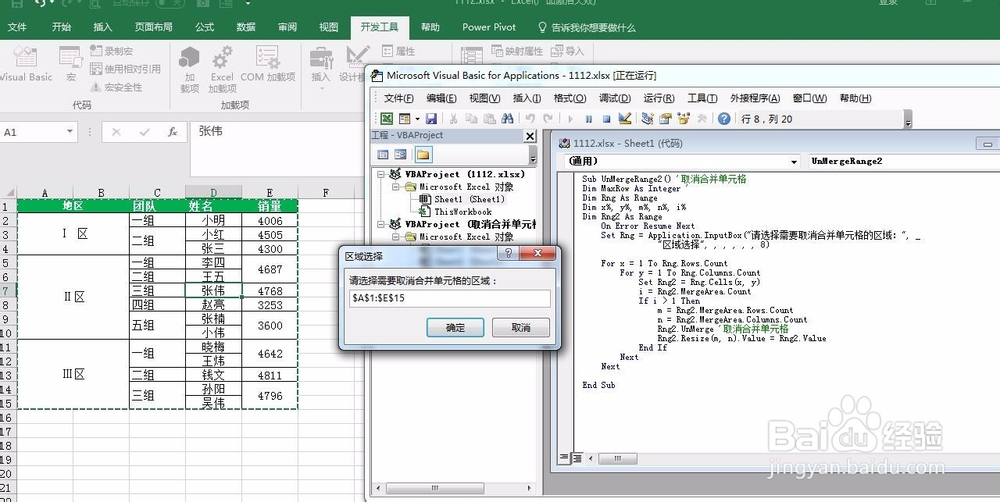The height and width of the screenshot is (502, 1000).
Task: Open VBA 外接程序(A) menu
Action: pos(755,98)
